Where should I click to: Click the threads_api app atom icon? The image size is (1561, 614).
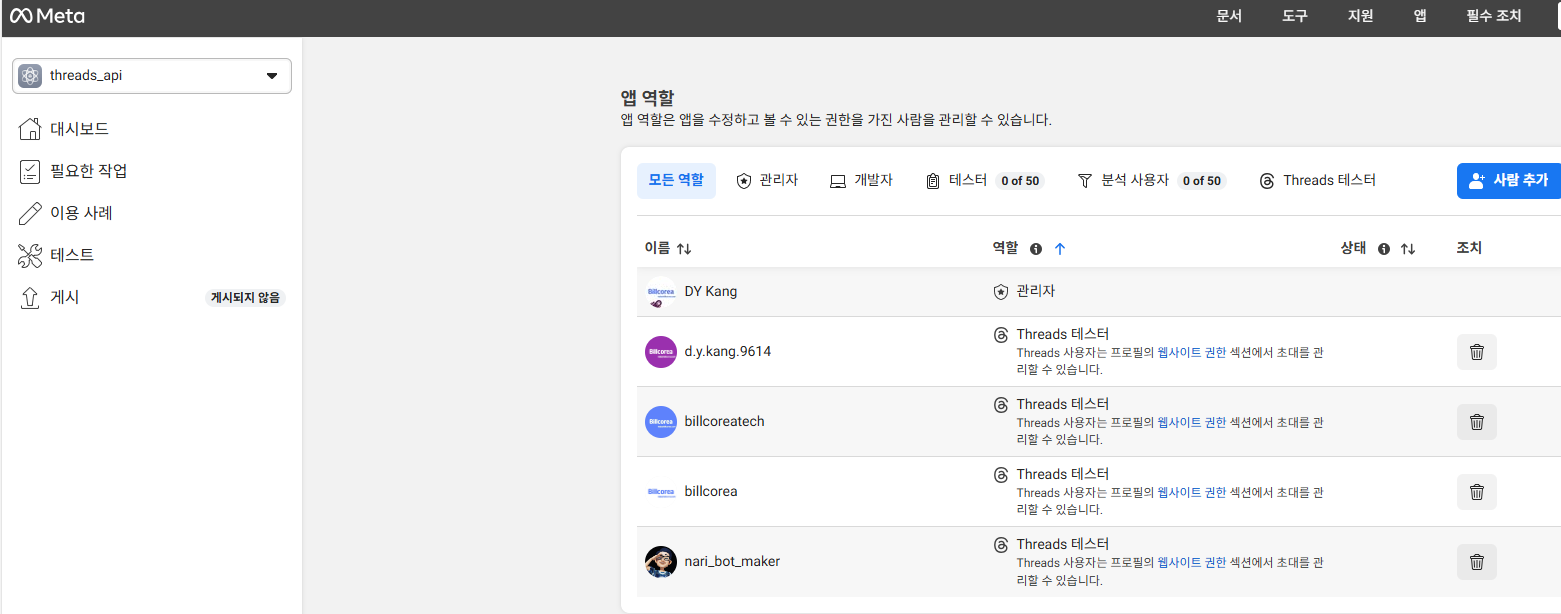click(x=30, y=76)
